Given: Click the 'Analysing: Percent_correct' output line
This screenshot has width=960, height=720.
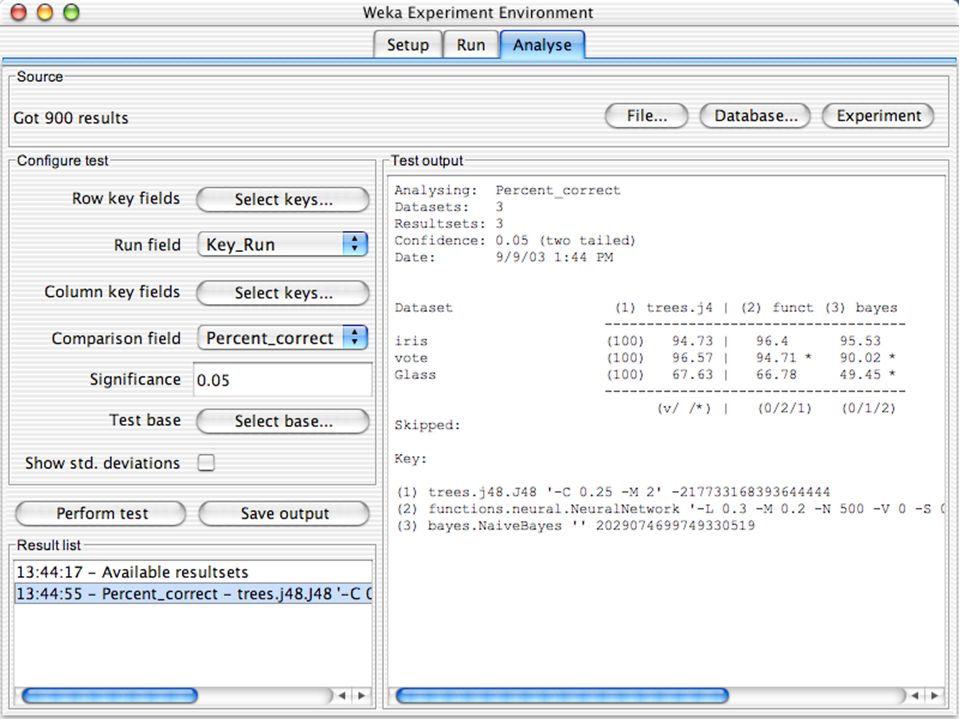Looking at the screenshot, I should tap(508, 190).
